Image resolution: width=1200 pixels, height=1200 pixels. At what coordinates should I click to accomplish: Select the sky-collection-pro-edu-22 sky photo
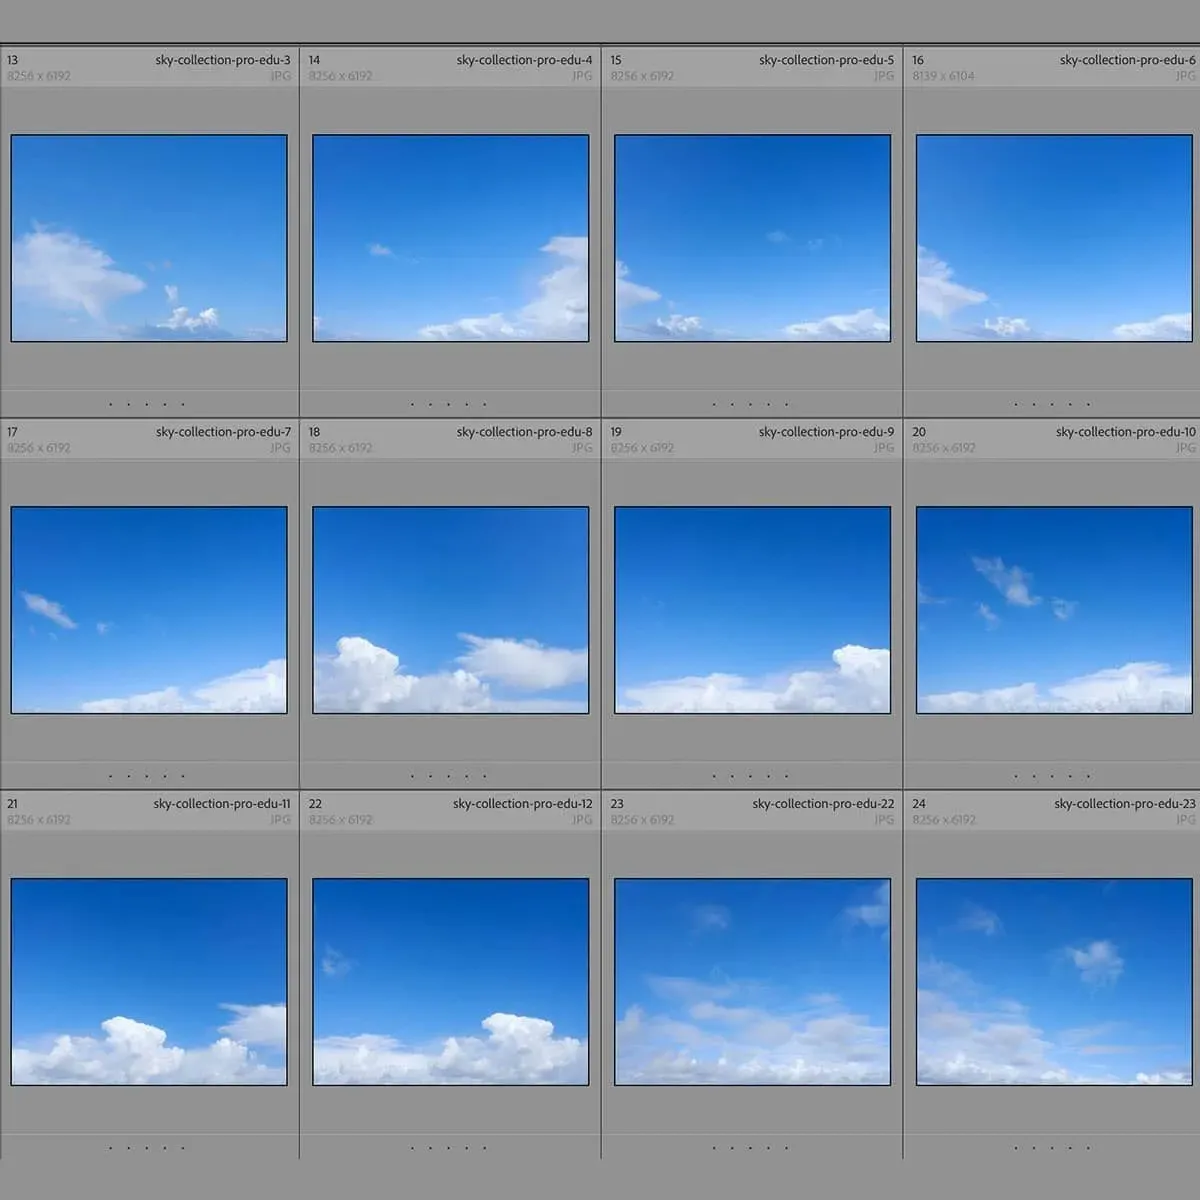coord(752,982)
